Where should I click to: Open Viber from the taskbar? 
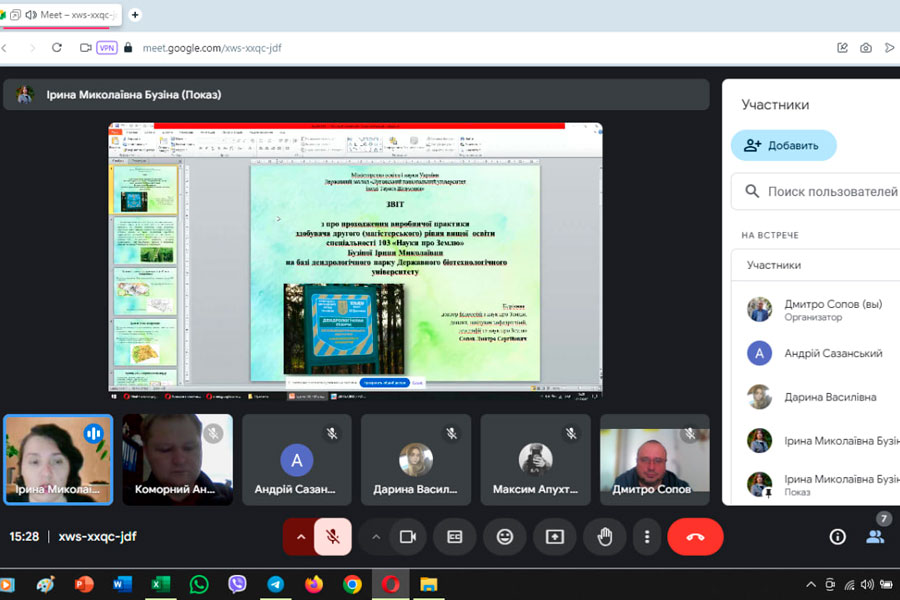tap(237, 584)
